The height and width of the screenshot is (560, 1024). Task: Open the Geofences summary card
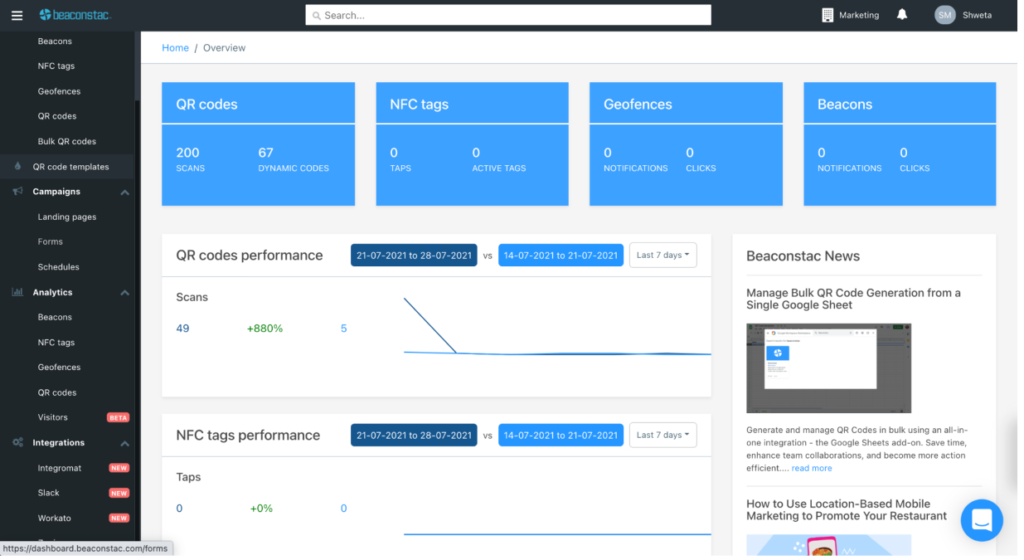(x=686, y=144)
